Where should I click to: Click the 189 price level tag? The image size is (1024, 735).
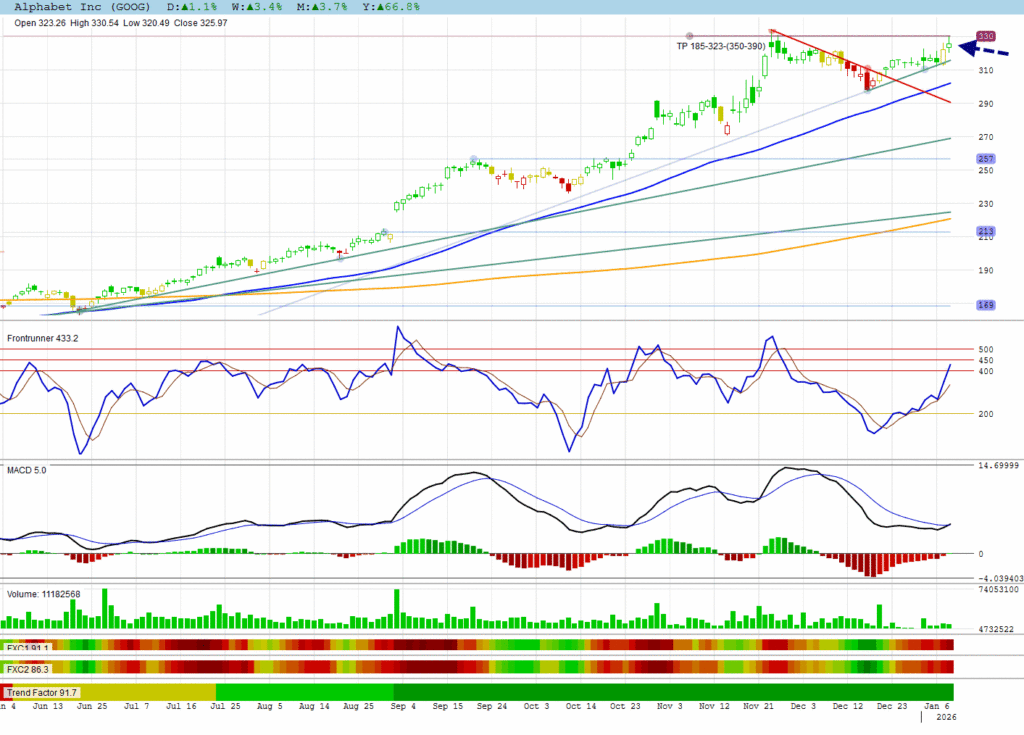[985, 306]
